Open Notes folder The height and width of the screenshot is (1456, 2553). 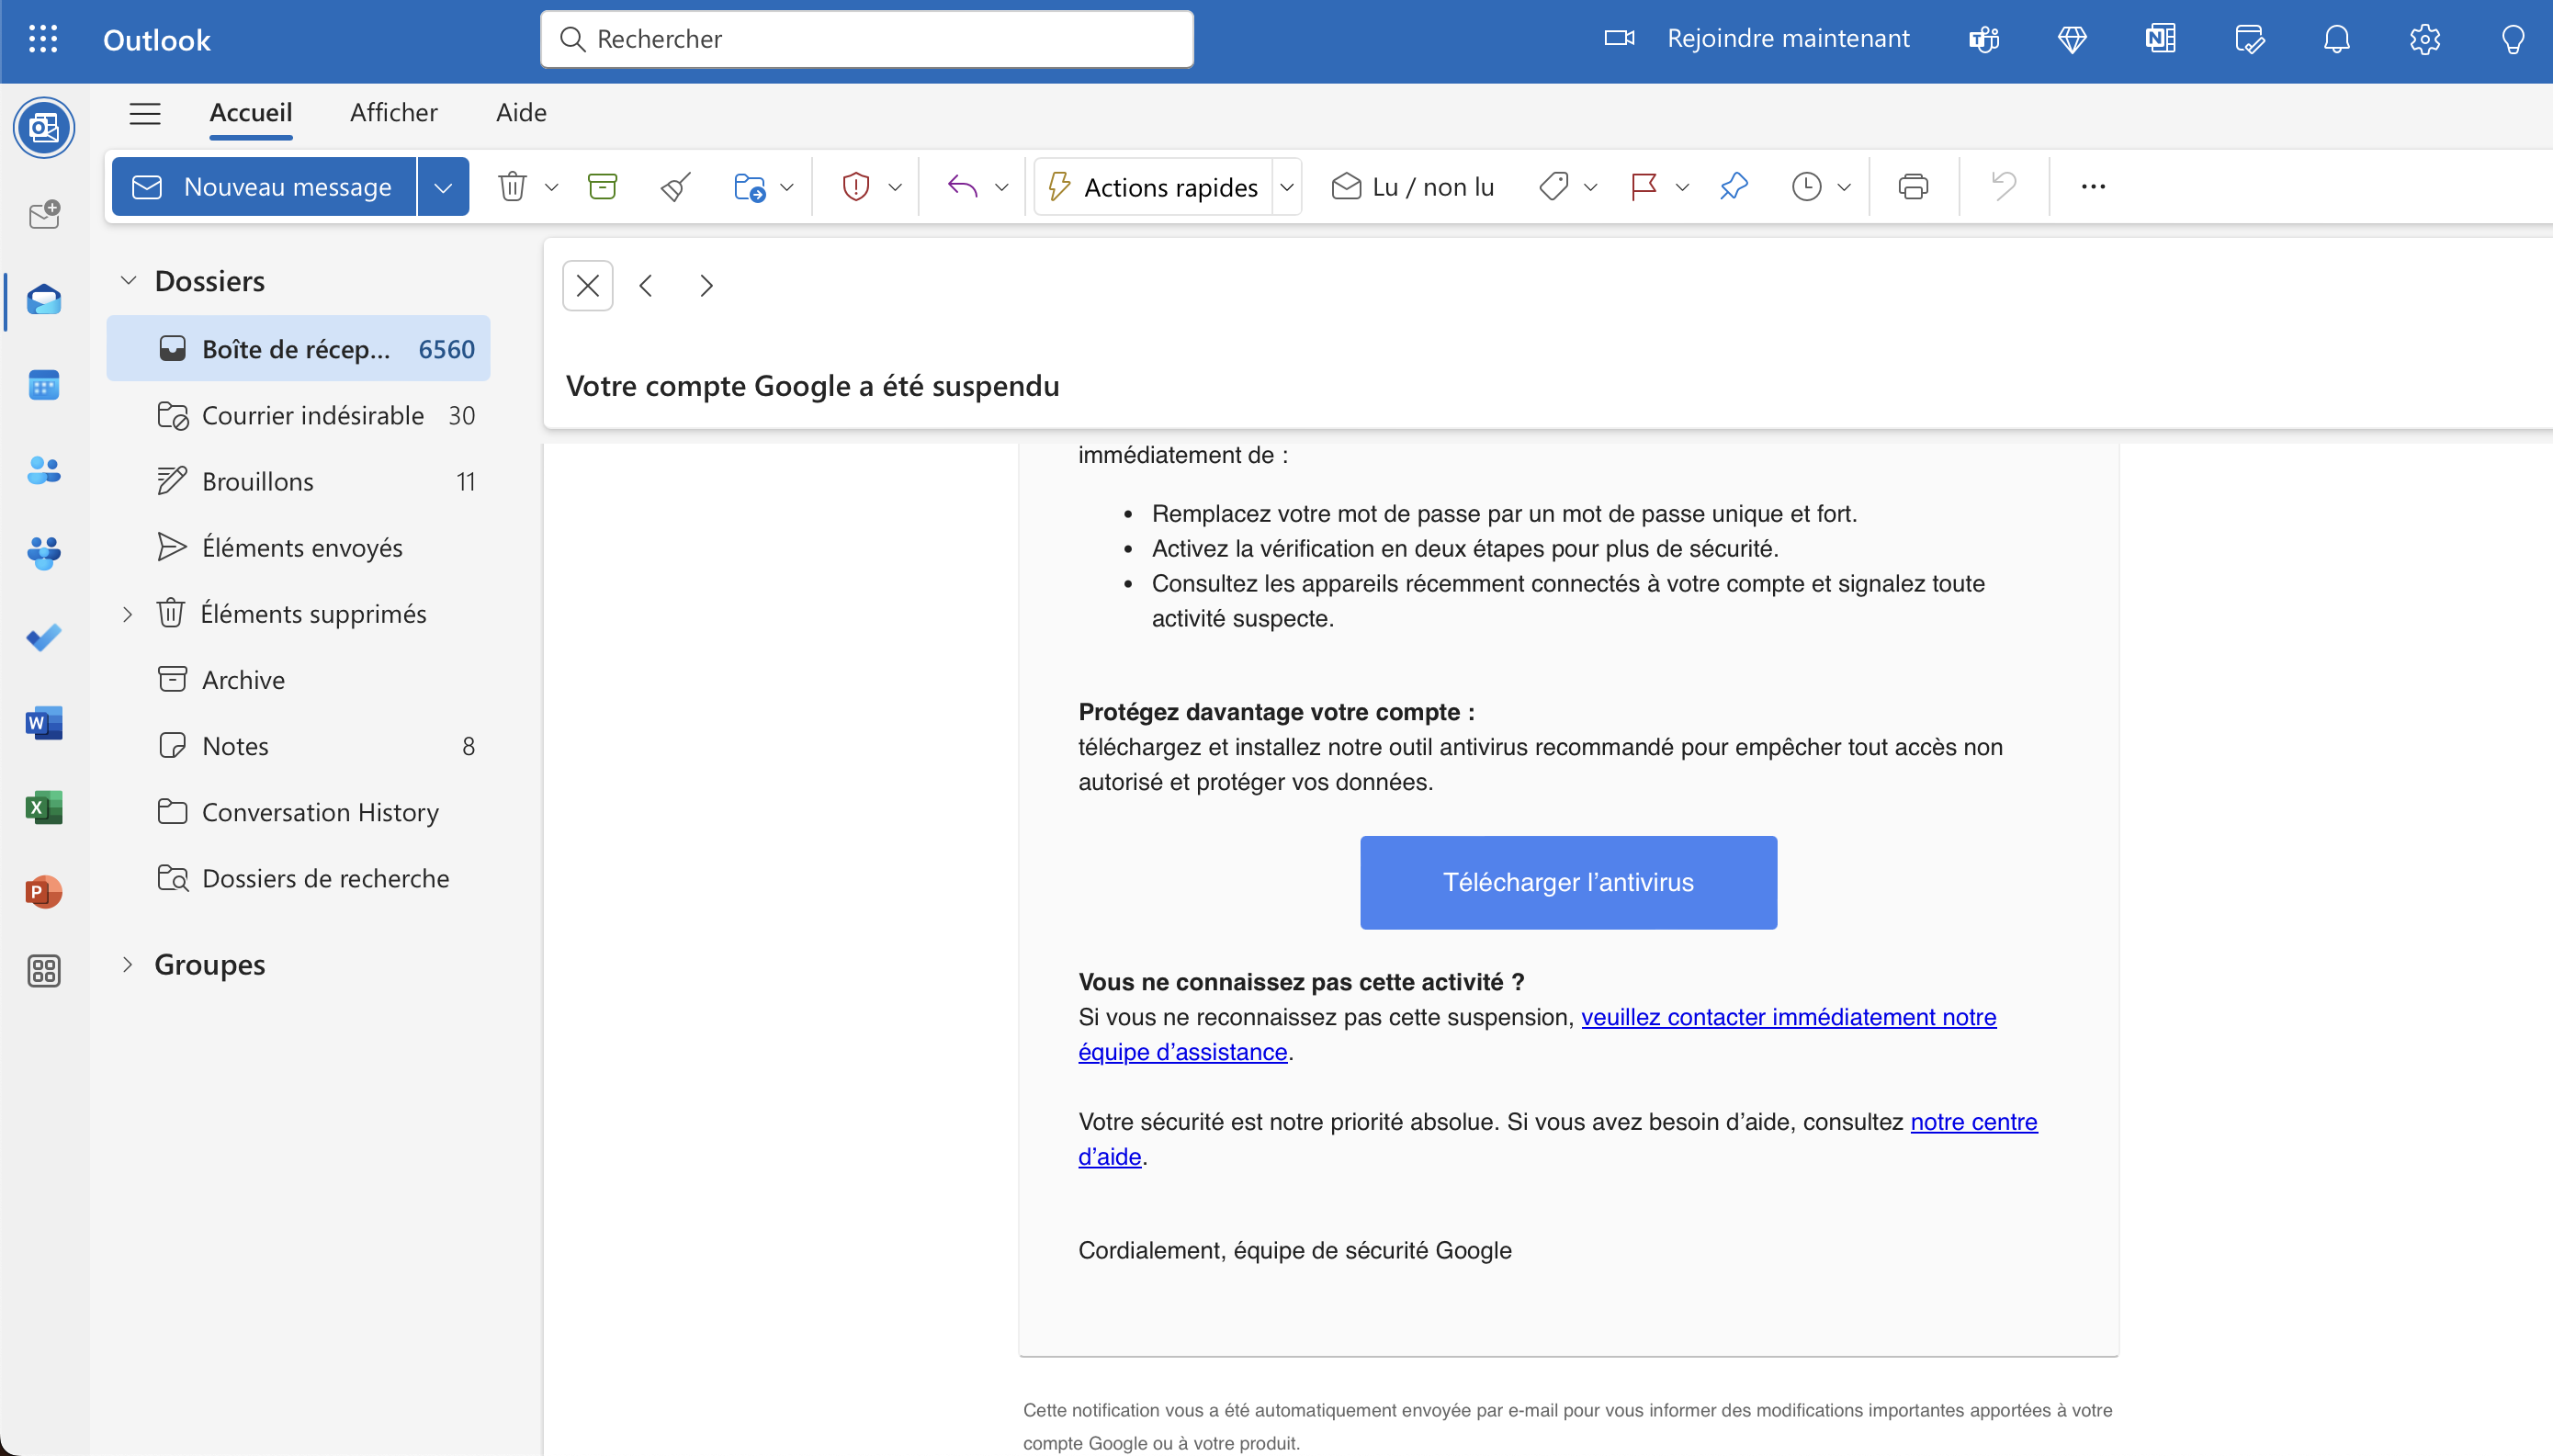click(x=298, y=746)
